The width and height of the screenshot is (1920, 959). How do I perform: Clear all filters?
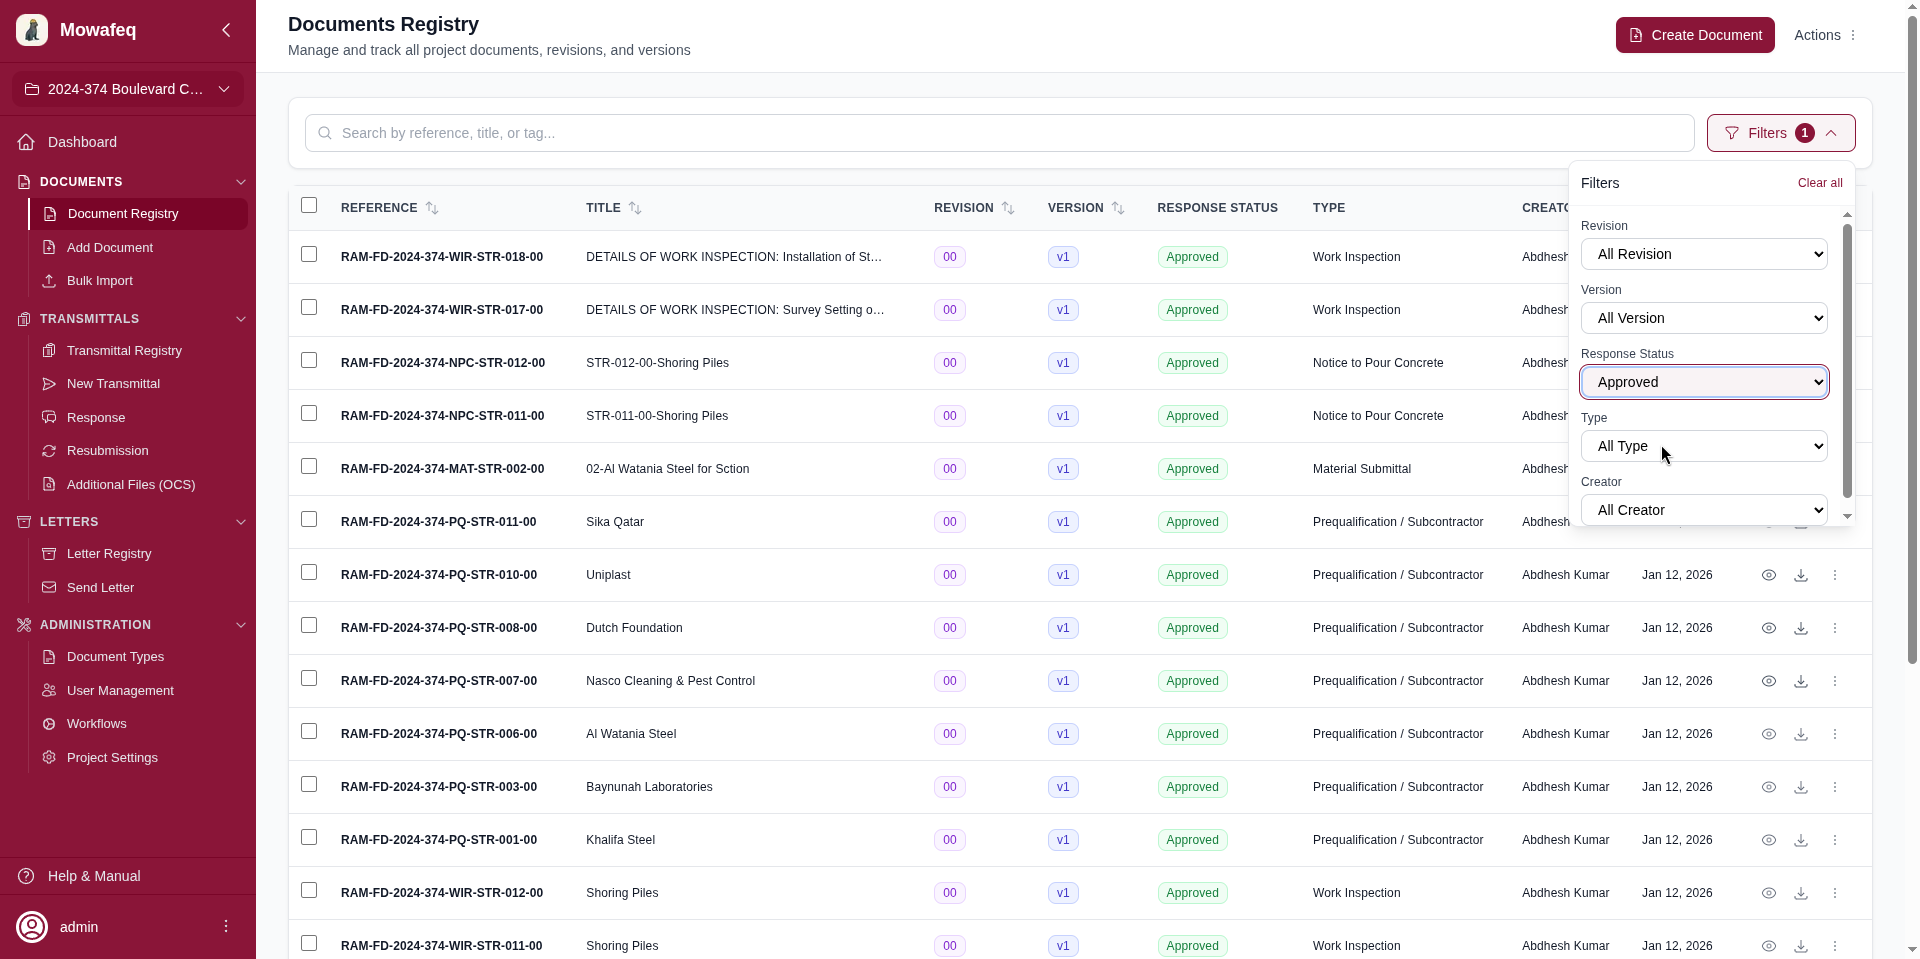[x=1818, y=183]
